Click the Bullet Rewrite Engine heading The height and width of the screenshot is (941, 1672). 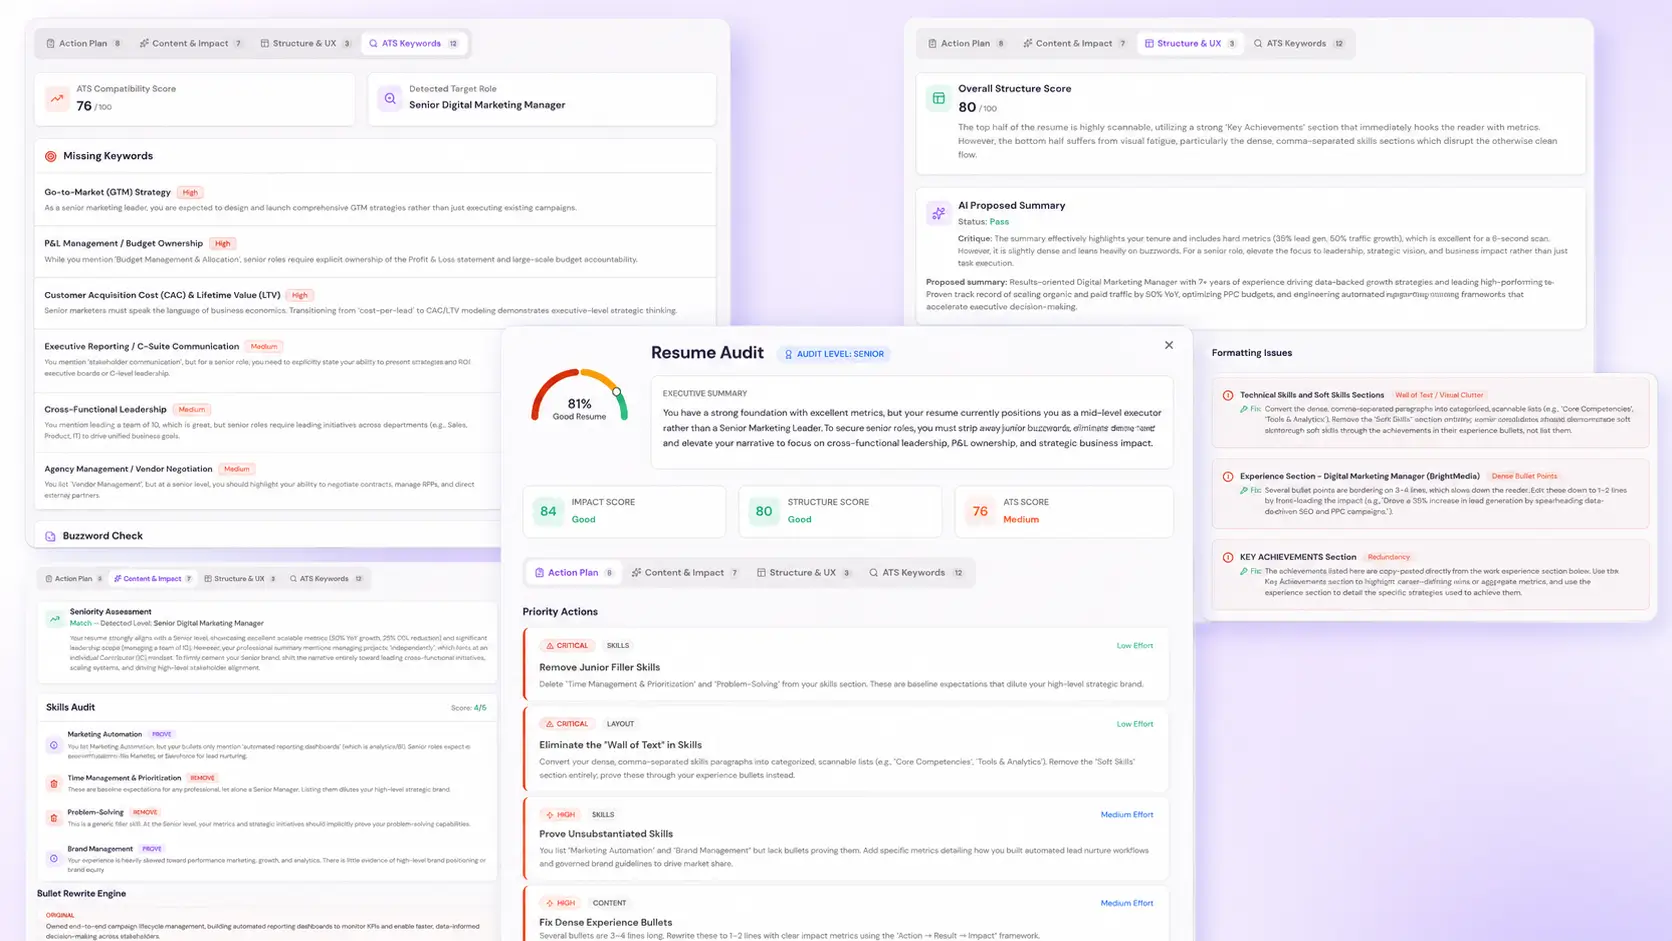coord(81,894)
